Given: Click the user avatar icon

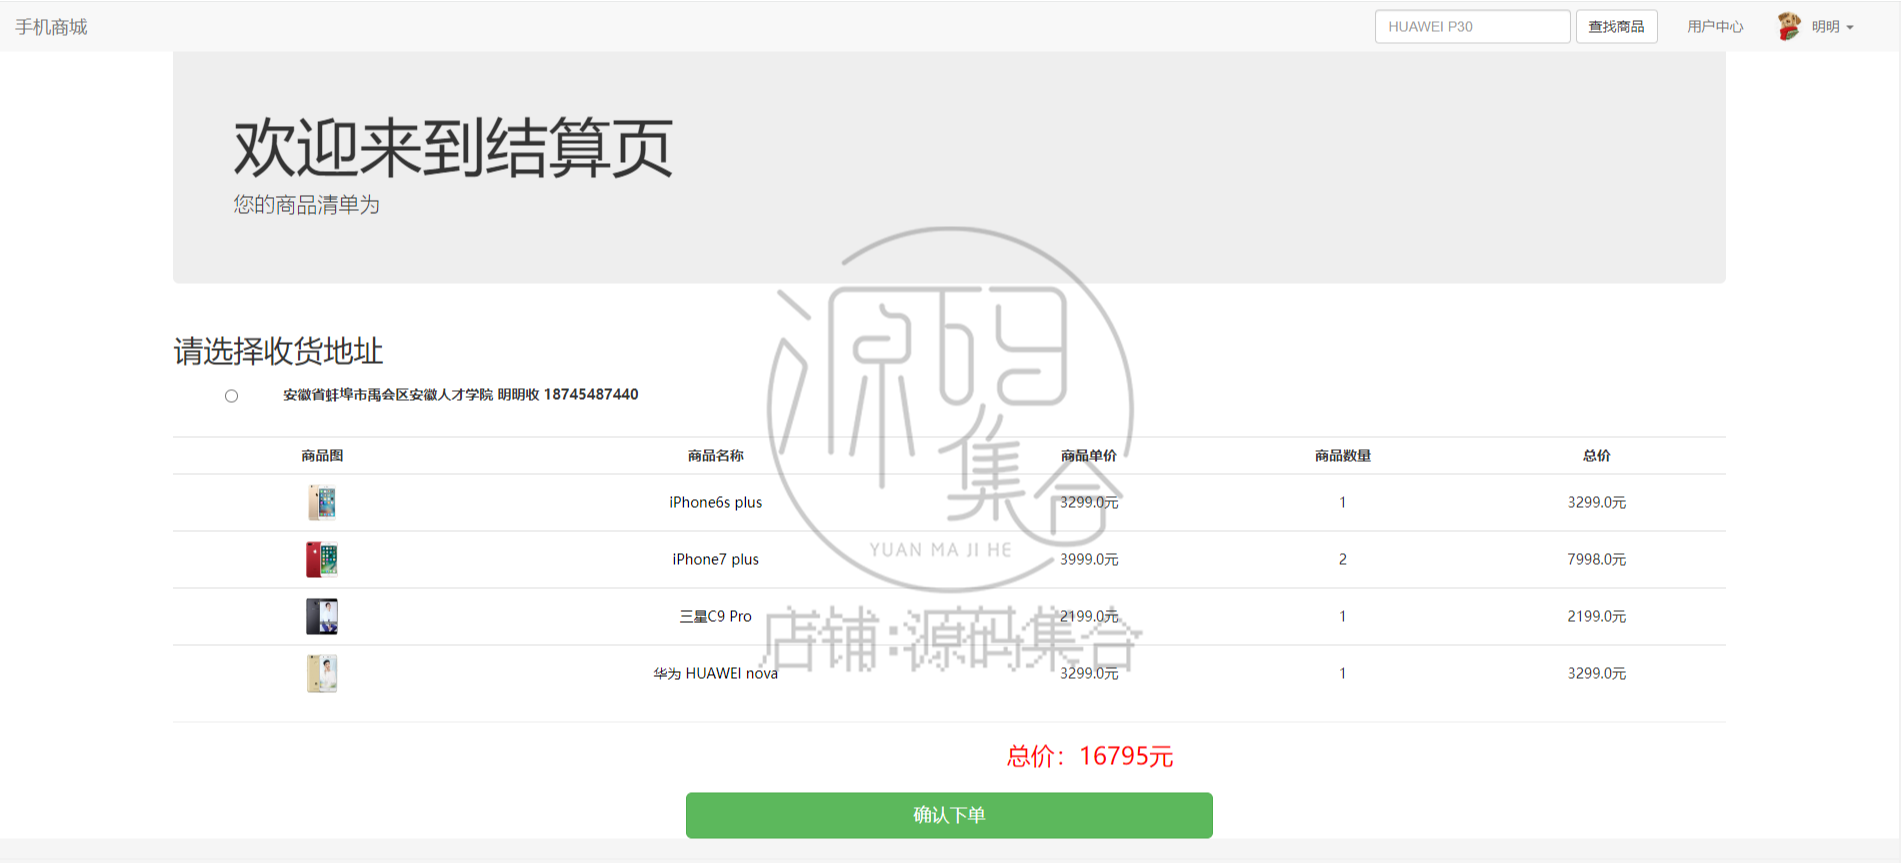Looking at the screenshot, I should [x=1789, y=26].
